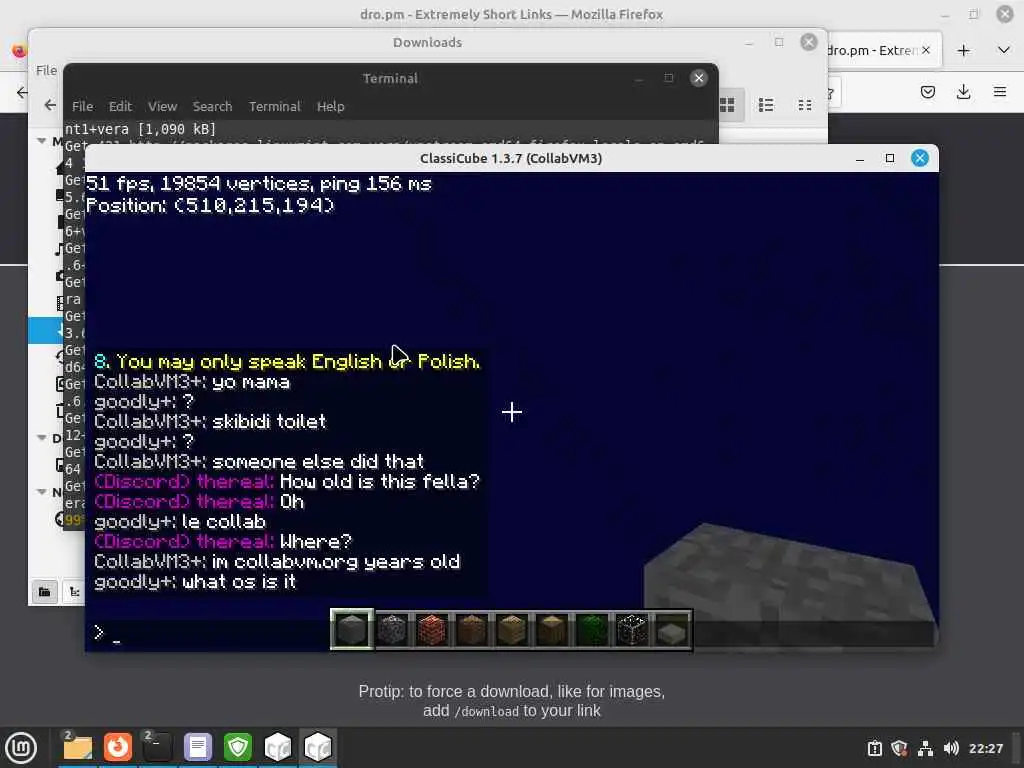This screenshot has height=768, width=1024.
Task: Select the dirt block in hotbar
Action: pyautogui.click(x=472, y=630)
